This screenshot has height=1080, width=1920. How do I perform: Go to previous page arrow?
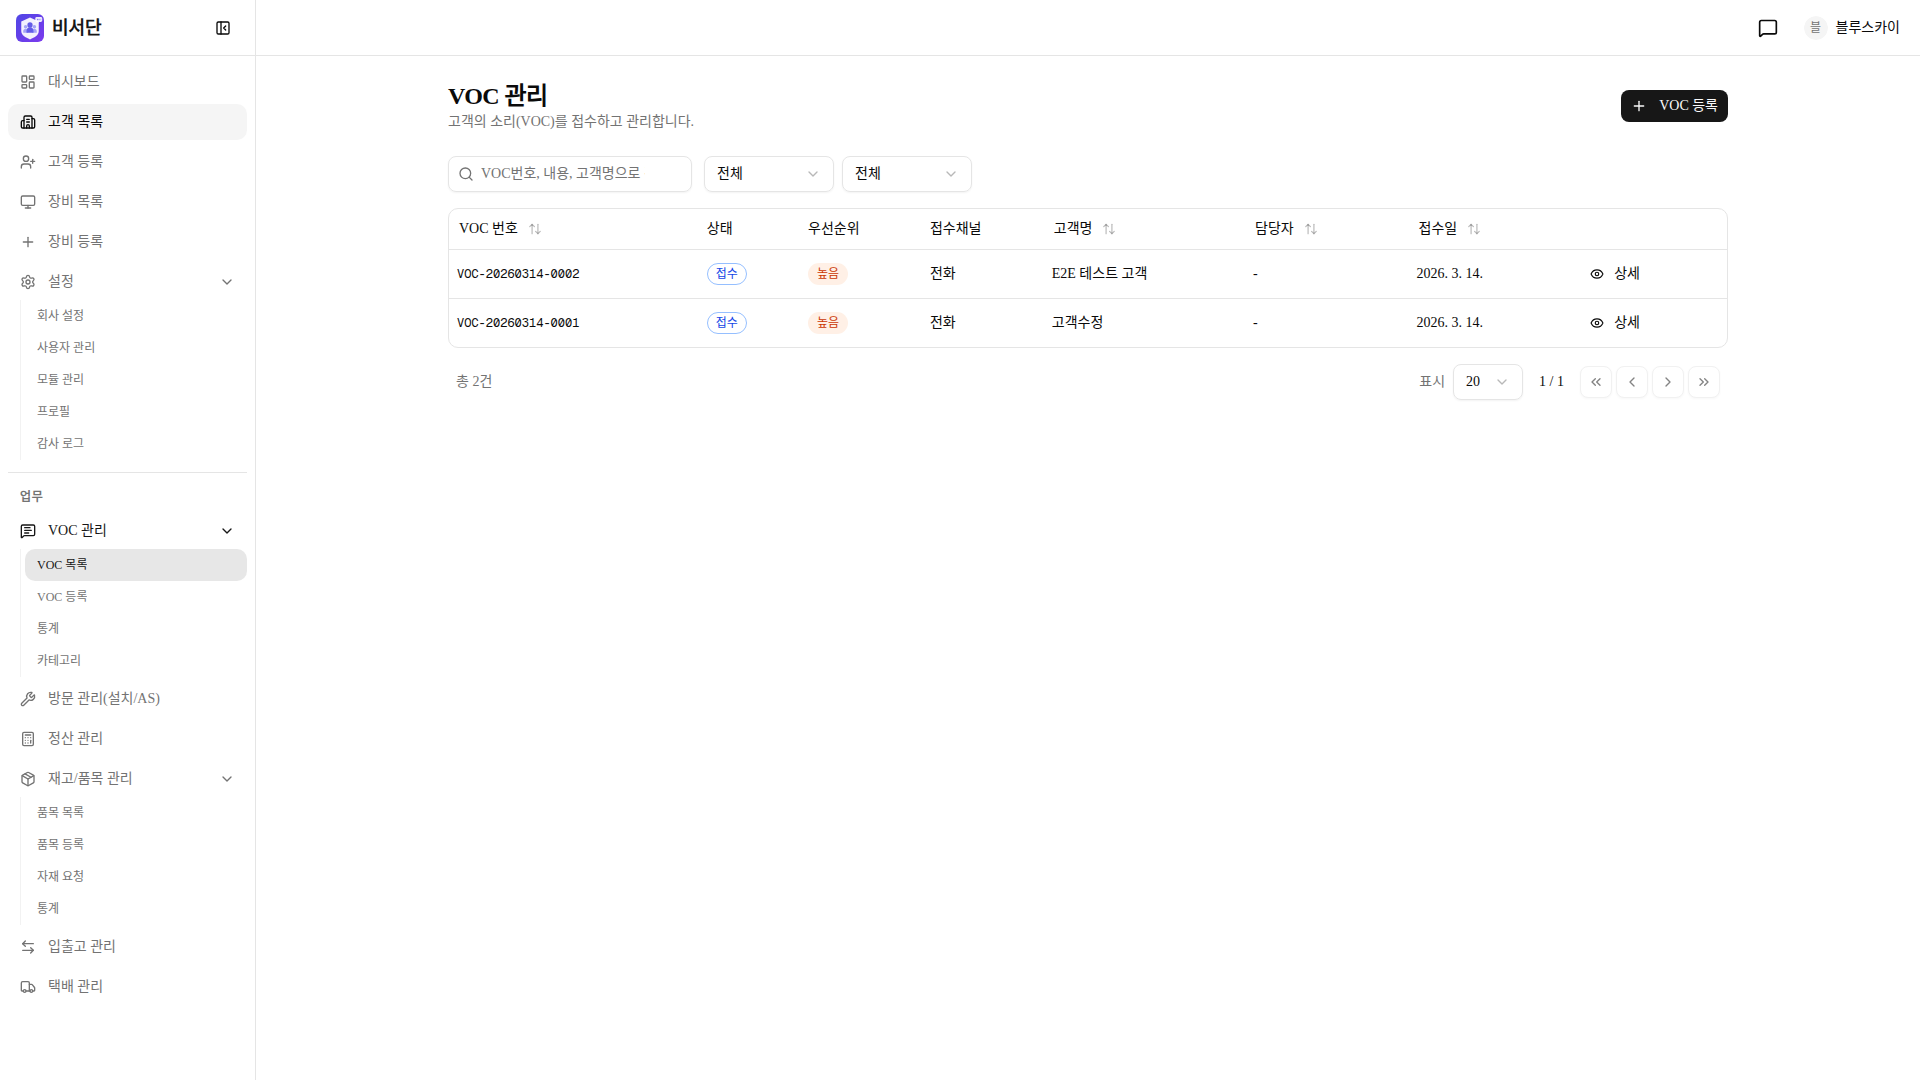click(1632, 382)
